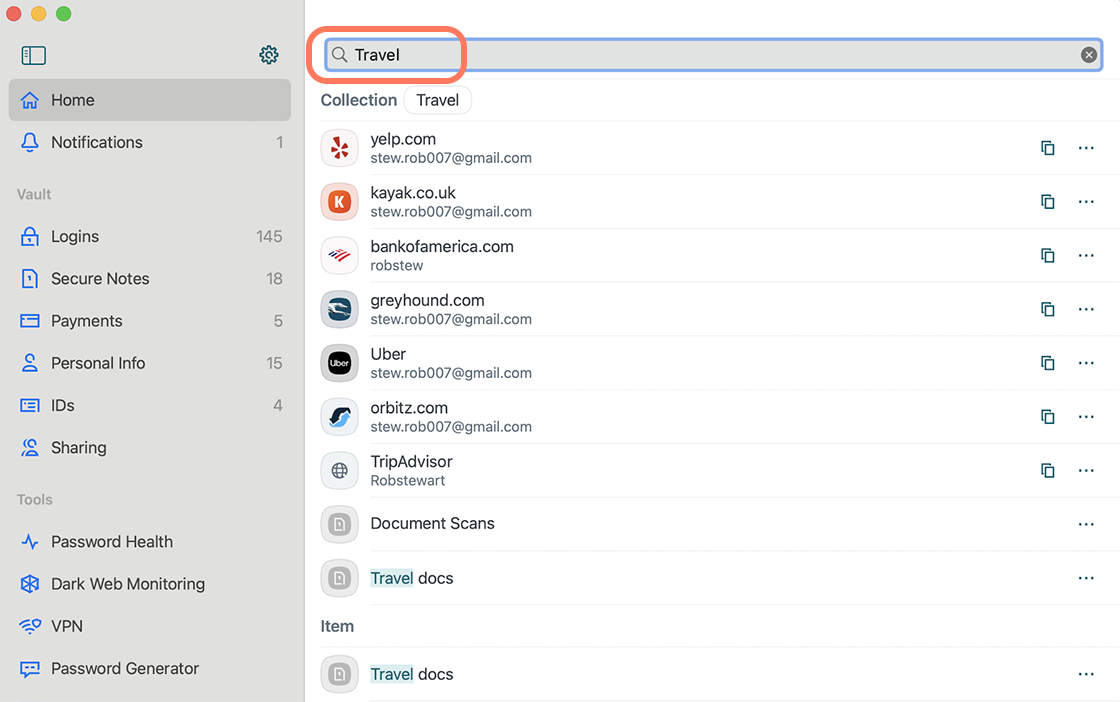Click into the Travel search field
1120x702 pixels.
[x=713, y=55]
